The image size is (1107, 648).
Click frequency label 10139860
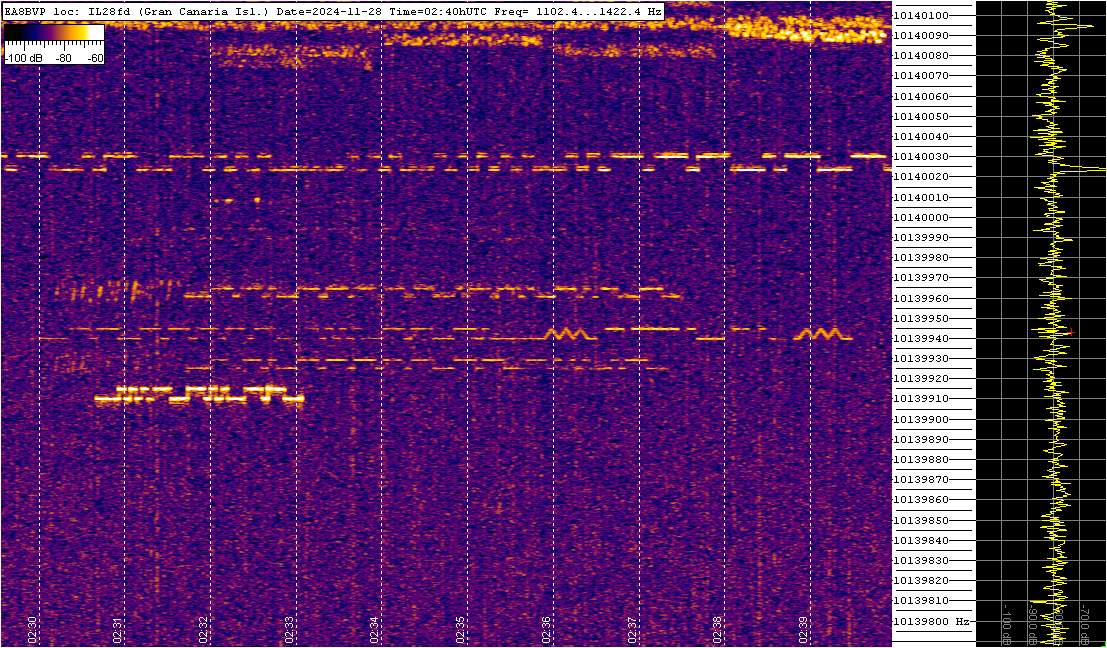[920, 500]
